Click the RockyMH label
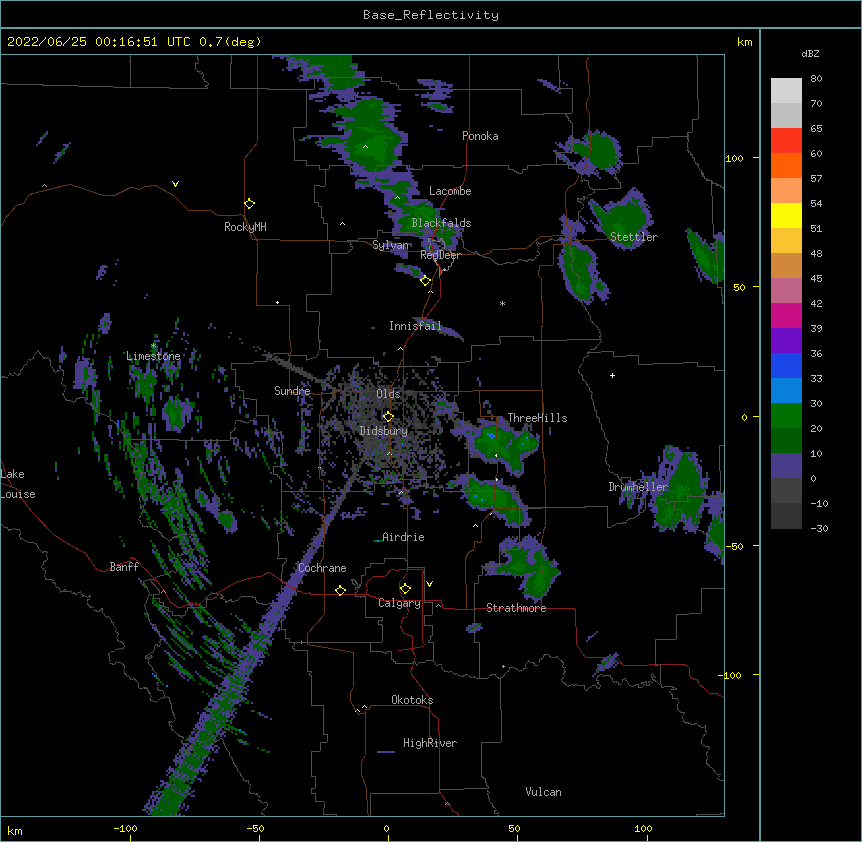 coord(245,227)
